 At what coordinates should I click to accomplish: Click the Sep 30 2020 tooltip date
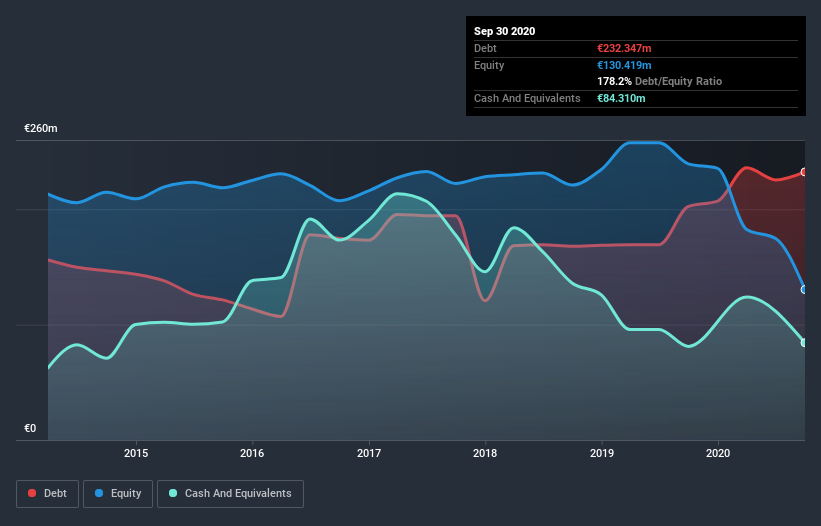coord(505,31)
